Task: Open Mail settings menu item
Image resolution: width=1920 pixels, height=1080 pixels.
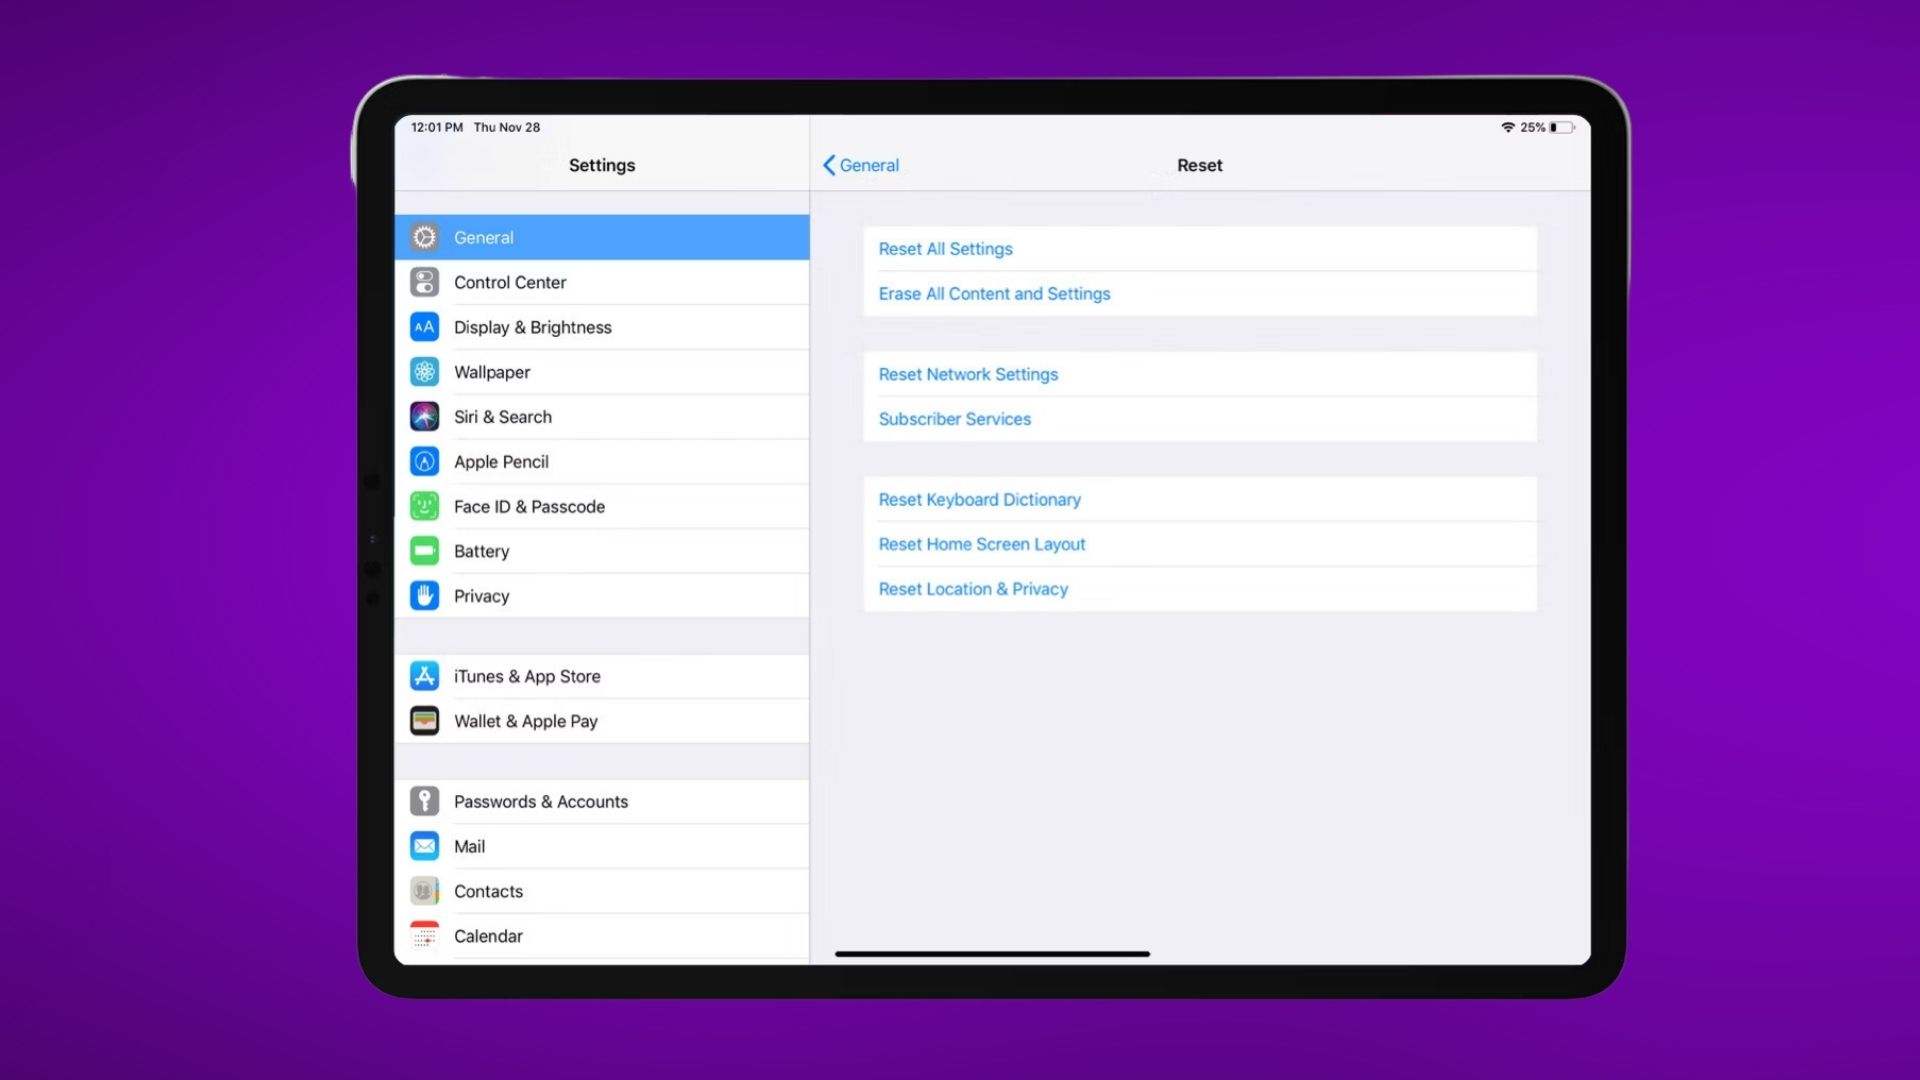Action: (x=601, y=845)
